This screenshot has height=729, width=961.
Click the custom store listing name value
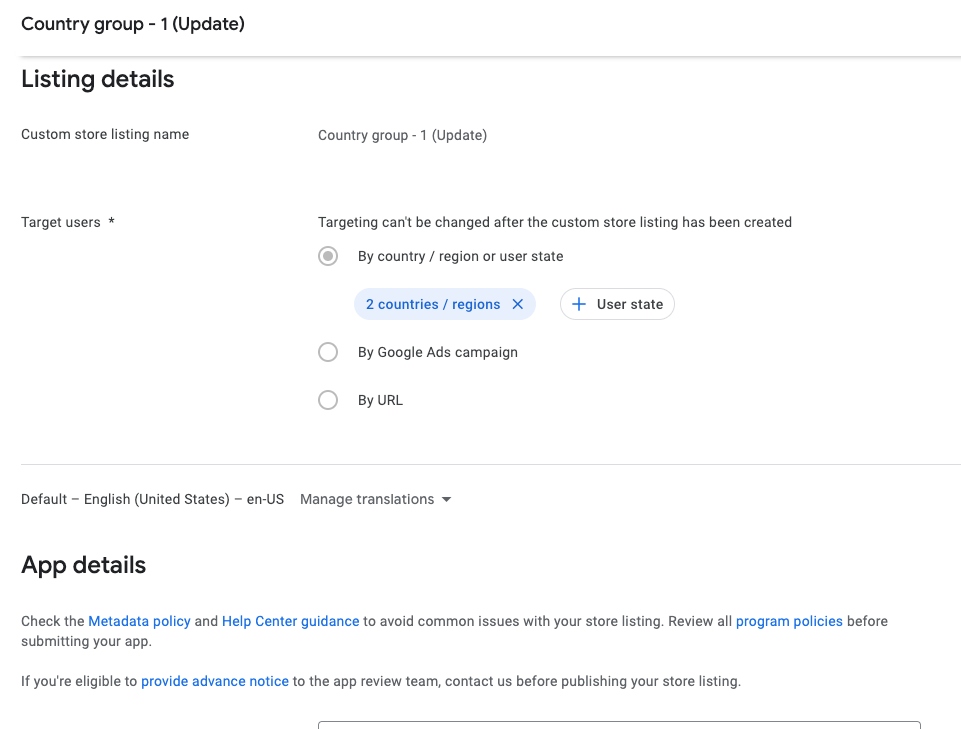point(402,135)
